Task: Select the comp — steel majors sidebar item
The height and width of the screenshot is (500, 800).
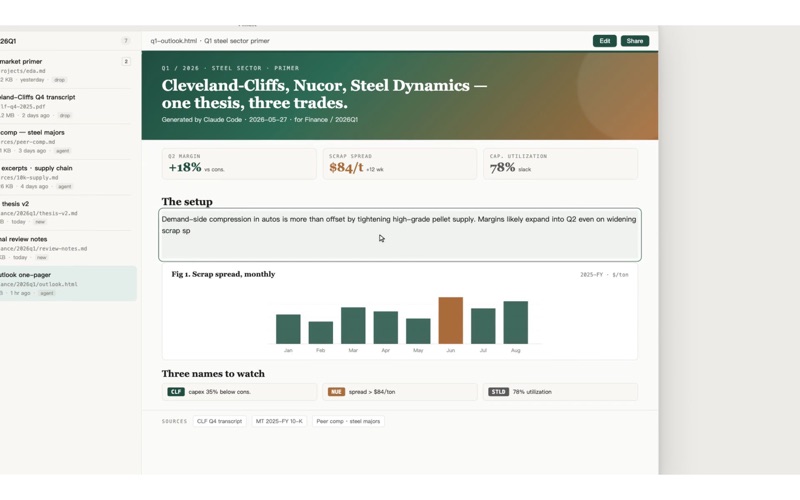Action: 66,141
